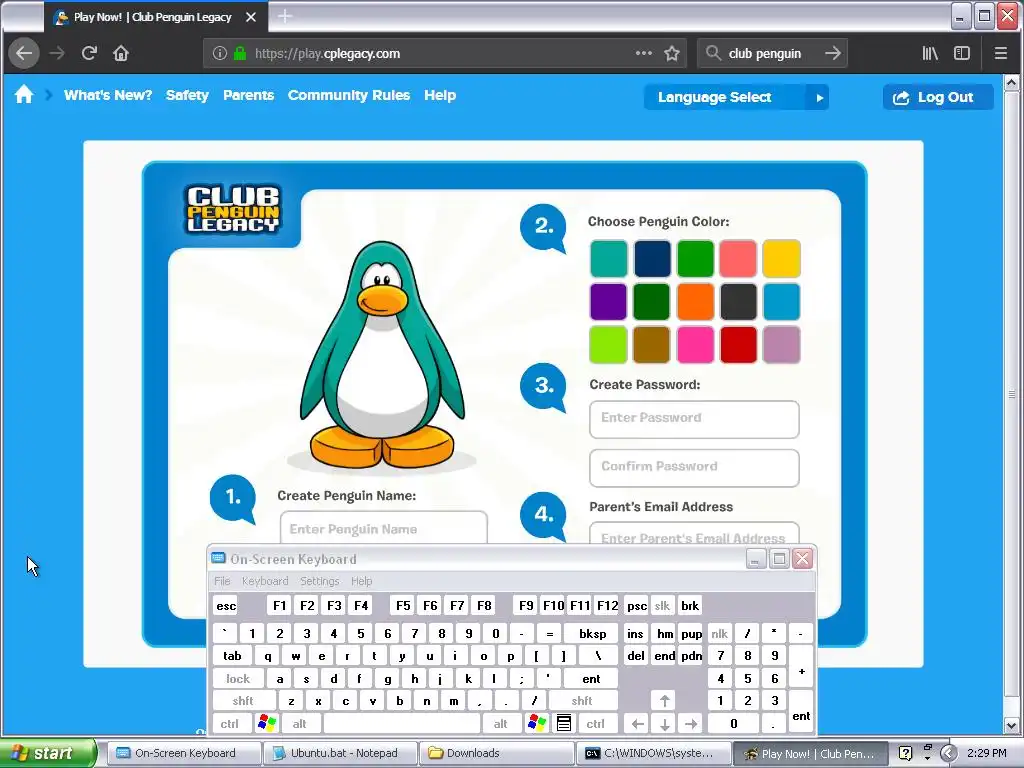Toggle the left shft key on keyboard
Image resolution: width=1024 pixels, height=768 pixels.
click(x=243, y=701)
